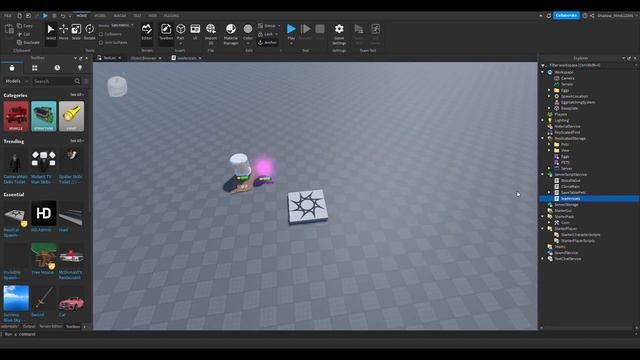Switch to MODEL ribbon tab
Screen dimensions: 640x360
point(100,16)
